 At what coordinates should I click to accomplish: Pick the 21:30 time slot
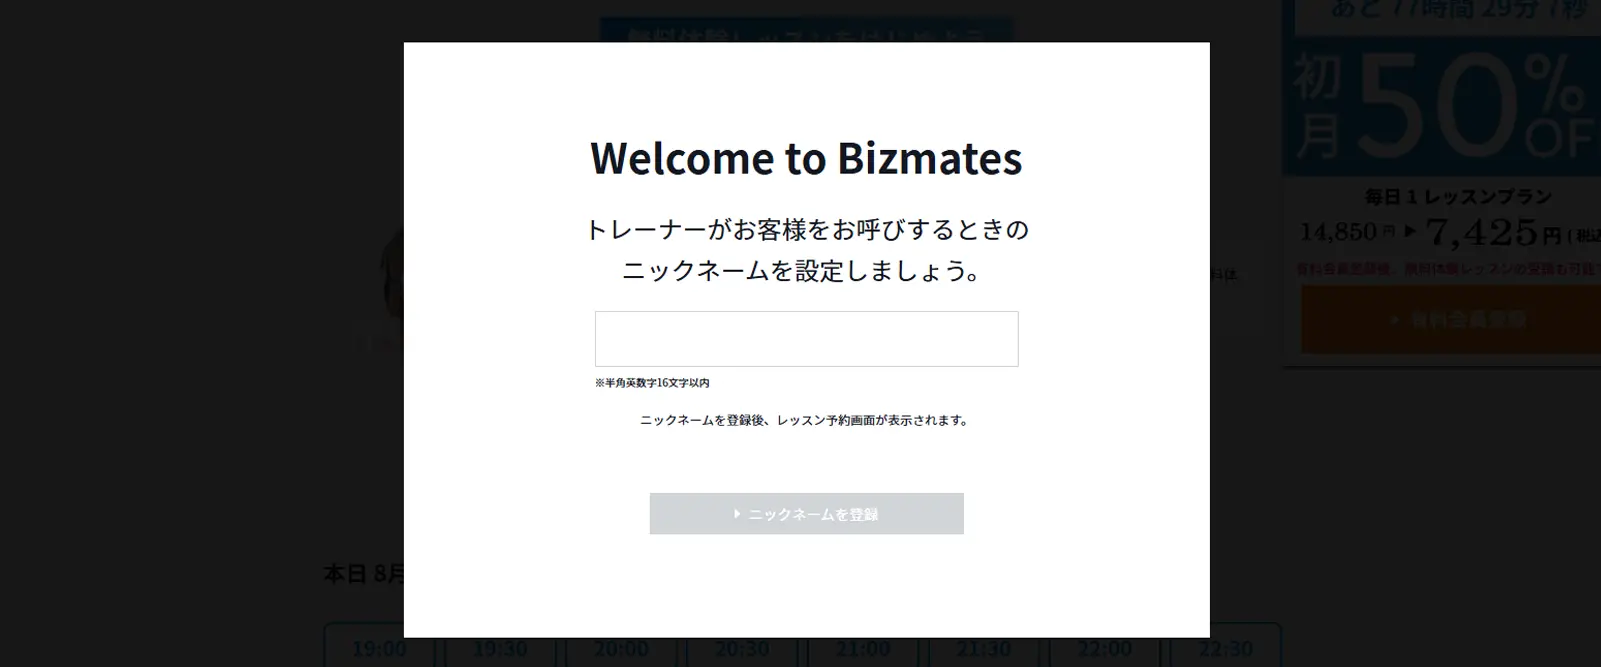click(x=984, y=648)
